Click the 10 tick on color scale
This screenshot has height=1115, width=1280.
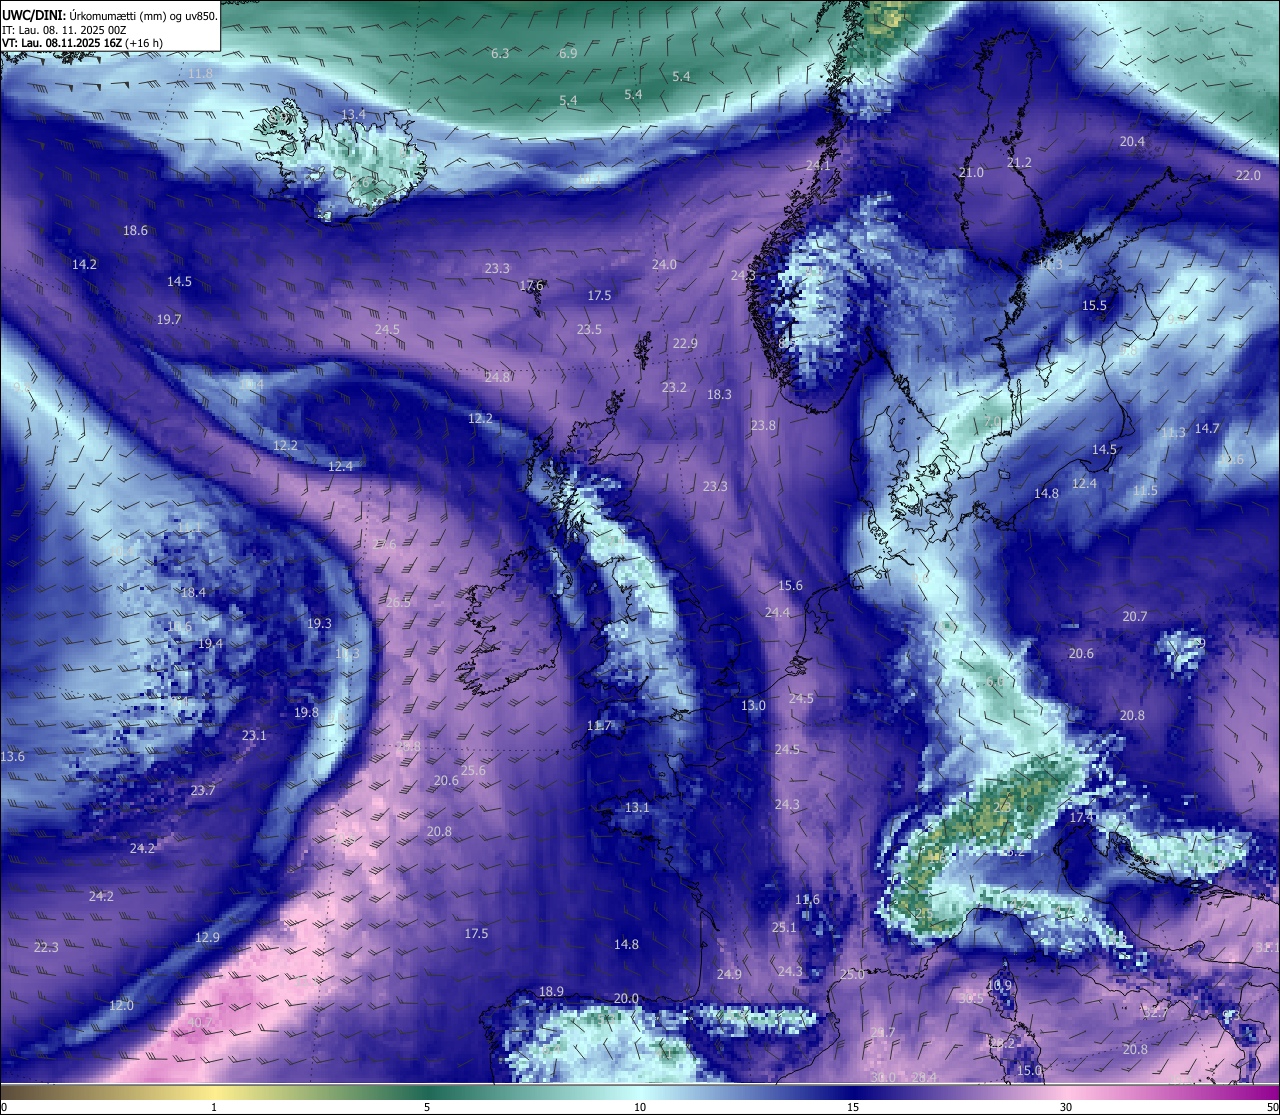pos(640,1107)
